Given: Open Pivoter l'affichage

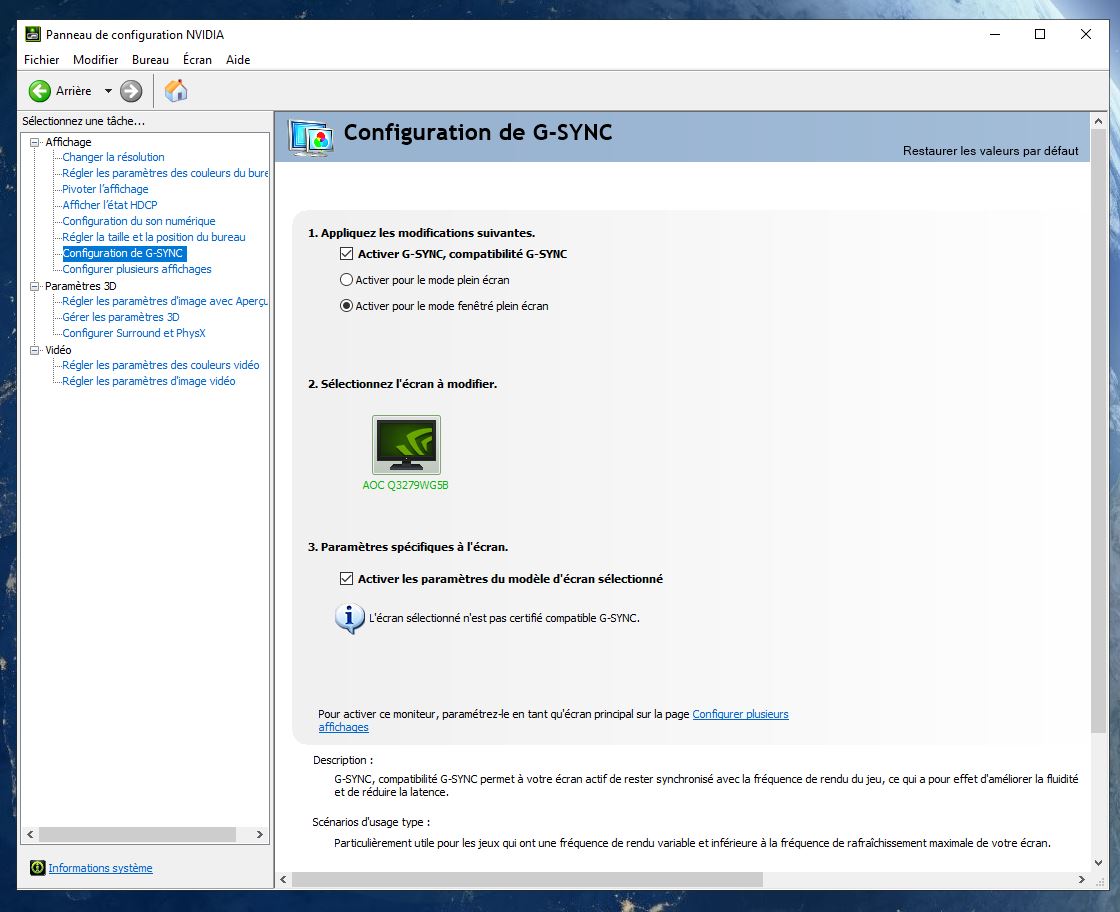Looking at the screenshot, I should click(105, 189).
